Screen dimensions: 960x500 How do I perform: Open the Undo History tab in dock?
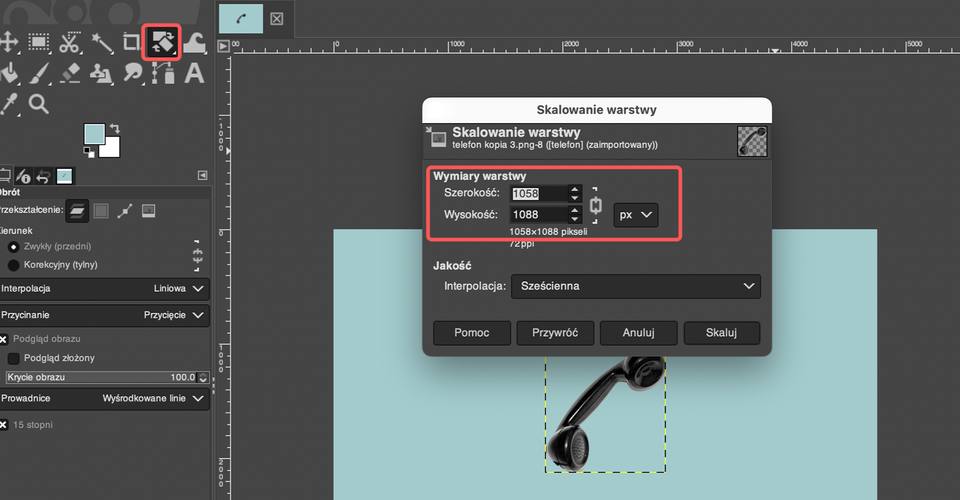[44, 177]
